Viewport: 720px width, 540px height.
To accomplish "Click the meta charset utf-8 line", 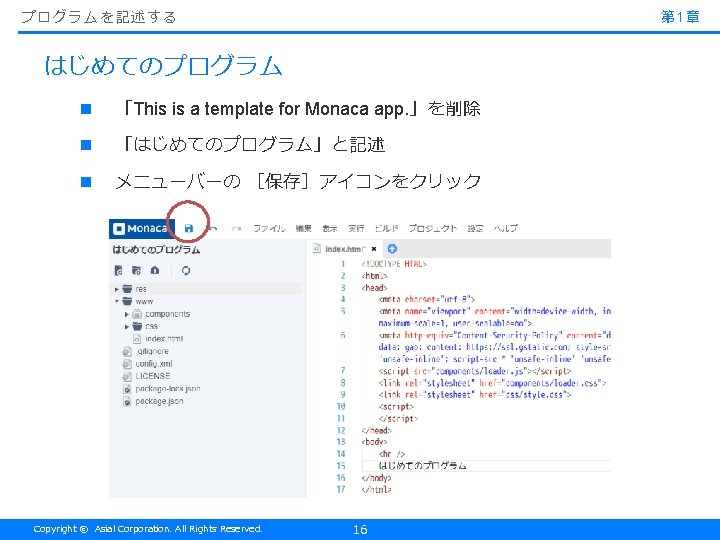I will 427,300.
